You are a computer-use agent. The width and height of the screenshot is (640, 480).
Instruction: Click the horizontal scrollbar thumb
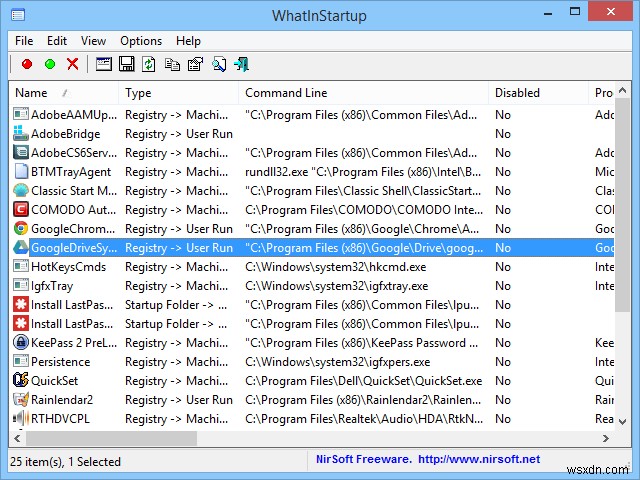111,438
